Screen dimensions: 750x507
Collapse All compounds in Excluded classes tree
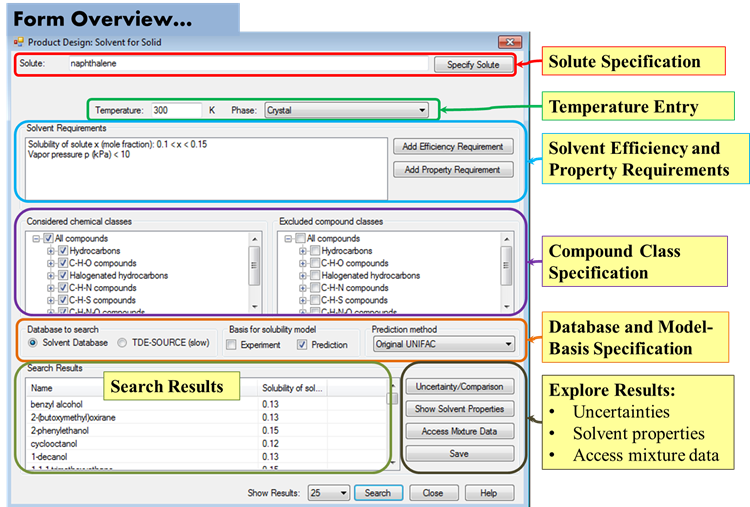tap(288, 238)
